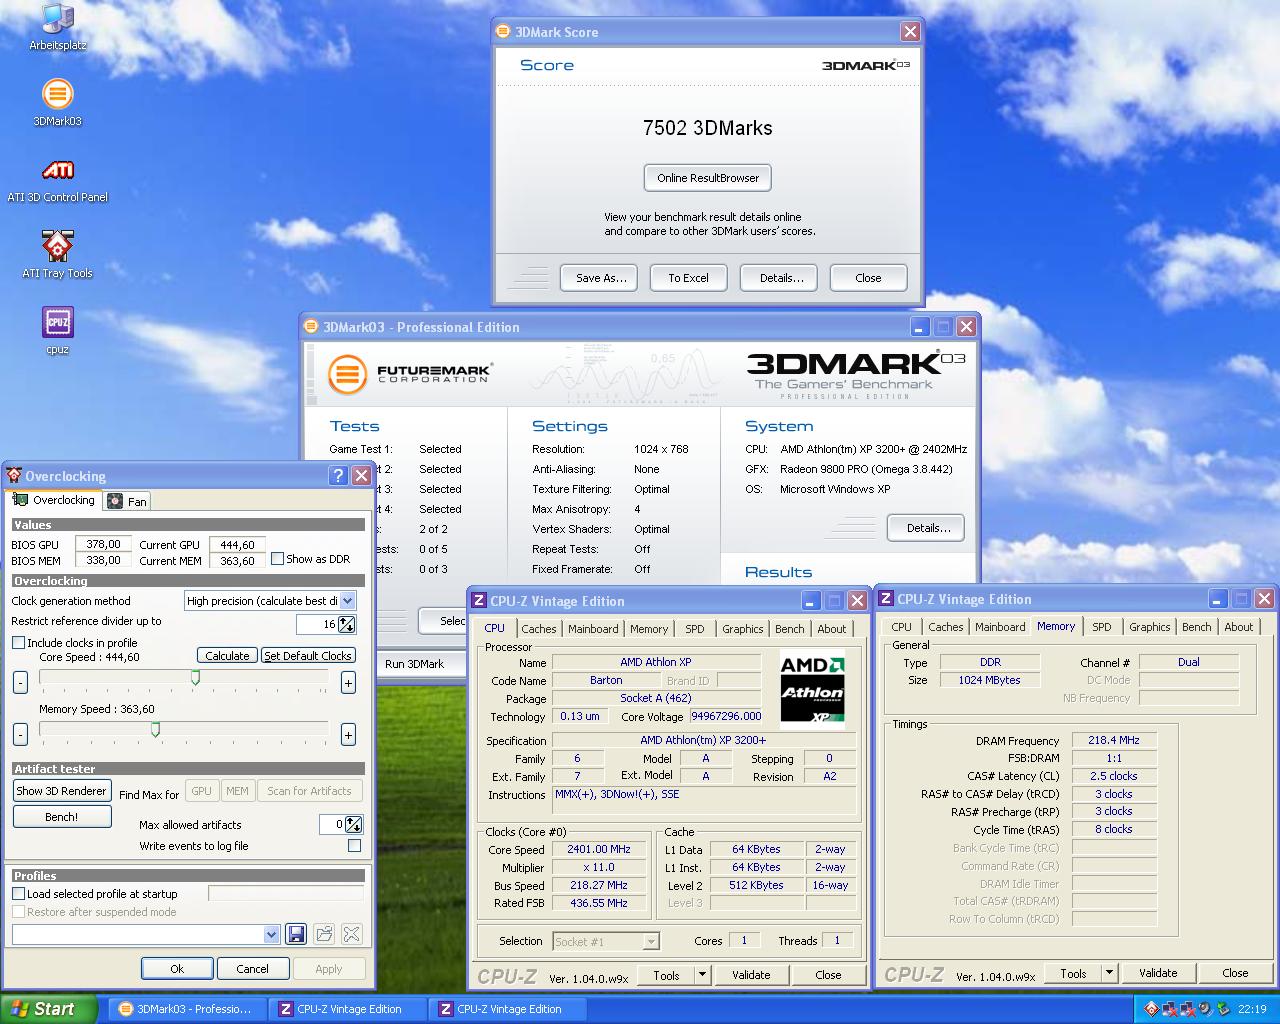The width and height of the screenshot is (1280, 1024).
Task: Click the Memory Speed slider handle
Action: coord(155,730)
